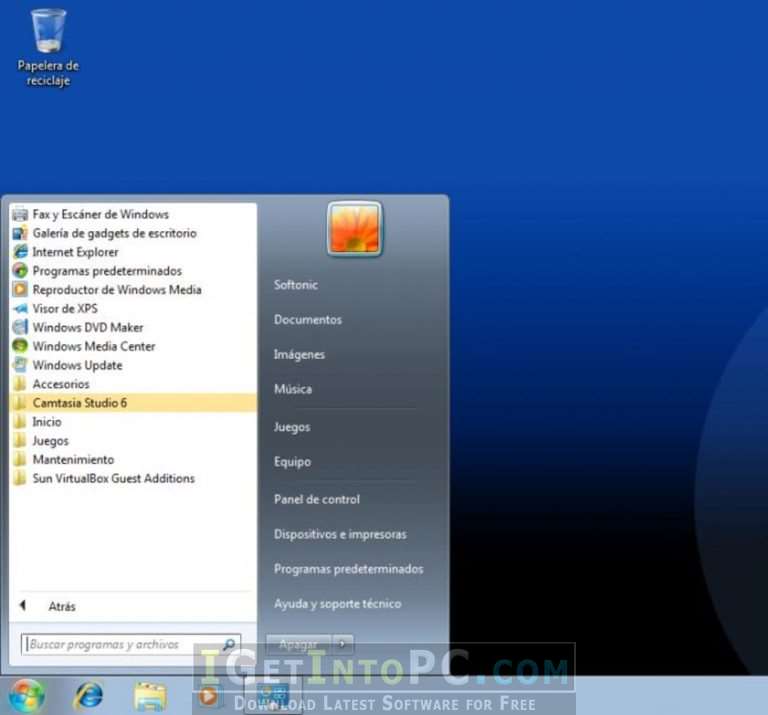The width and height of the screenshot is (768, 715).
Task: Click the Buscar programas y archivos field
Action: [x=131, y=644]
